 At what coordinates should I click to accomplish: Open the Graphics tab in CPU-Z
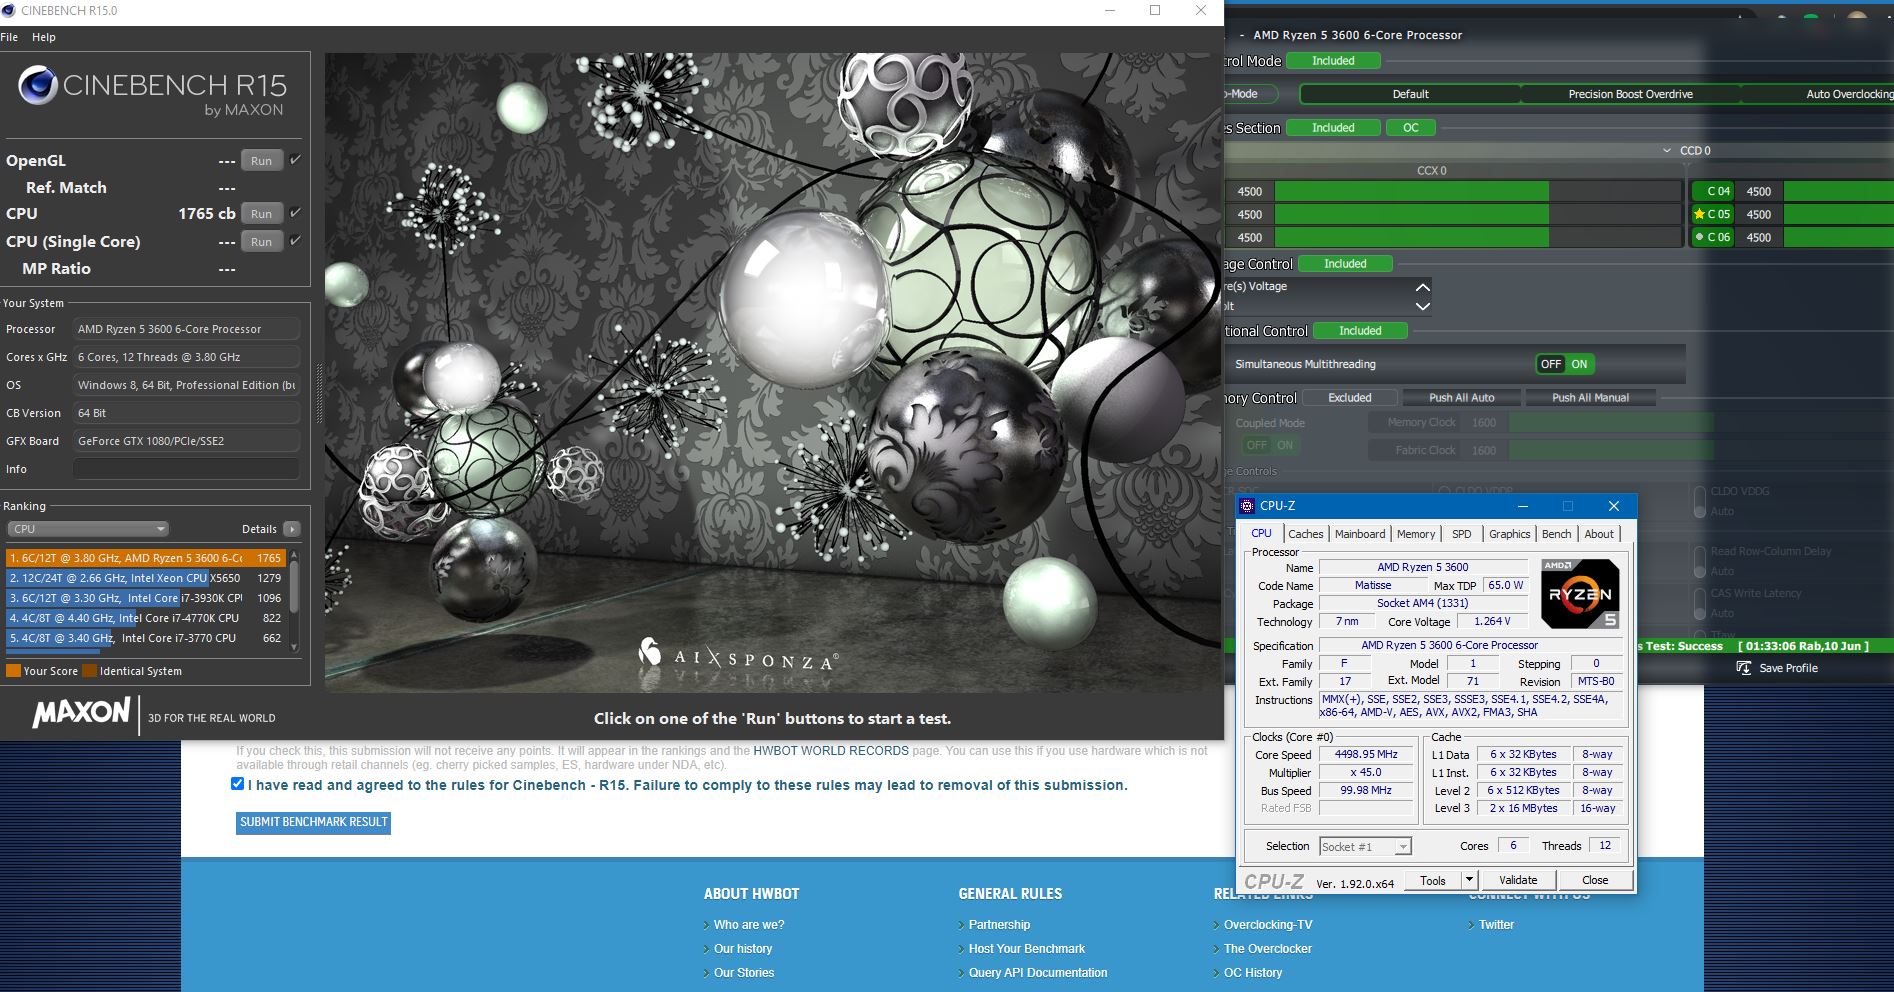tap(1509, 534)
